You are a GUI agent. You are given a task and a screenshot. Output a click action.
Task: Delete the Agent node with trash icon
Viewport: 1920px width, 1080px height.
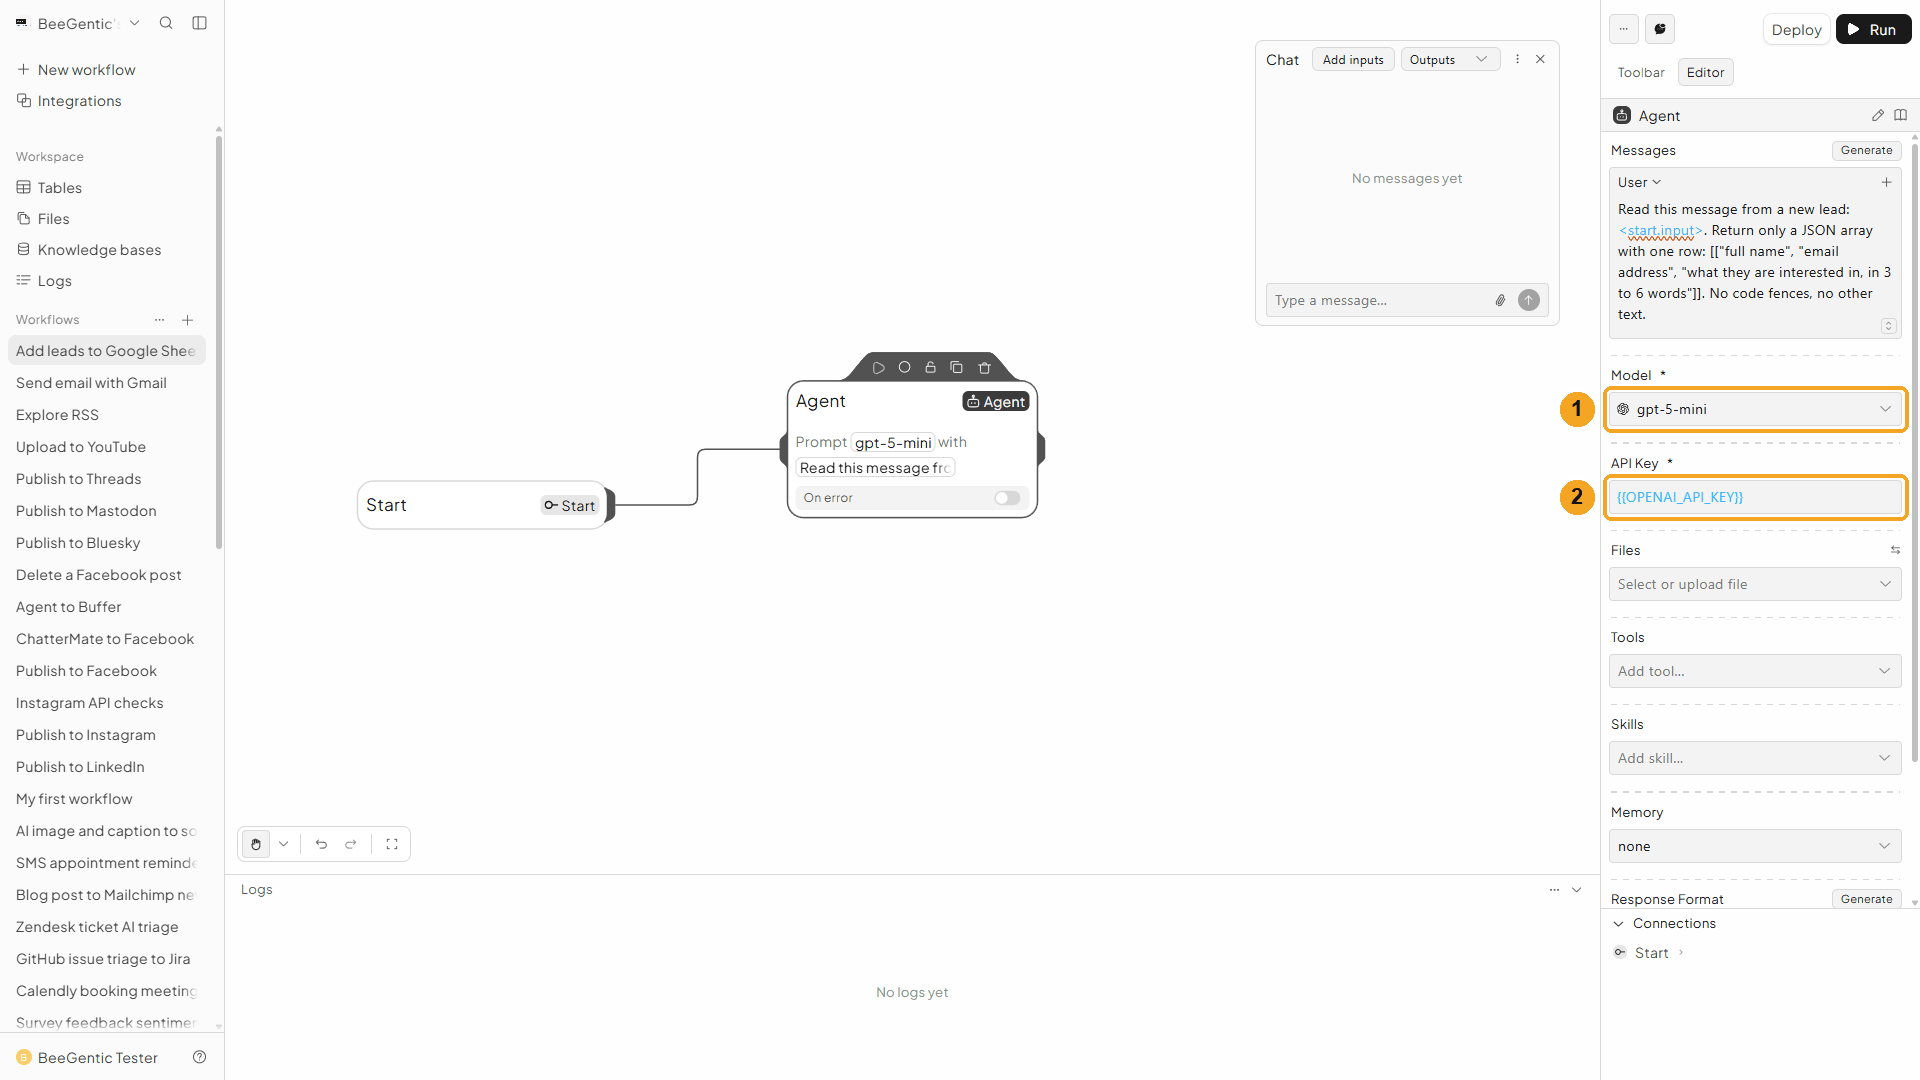(x=984, y=368)
